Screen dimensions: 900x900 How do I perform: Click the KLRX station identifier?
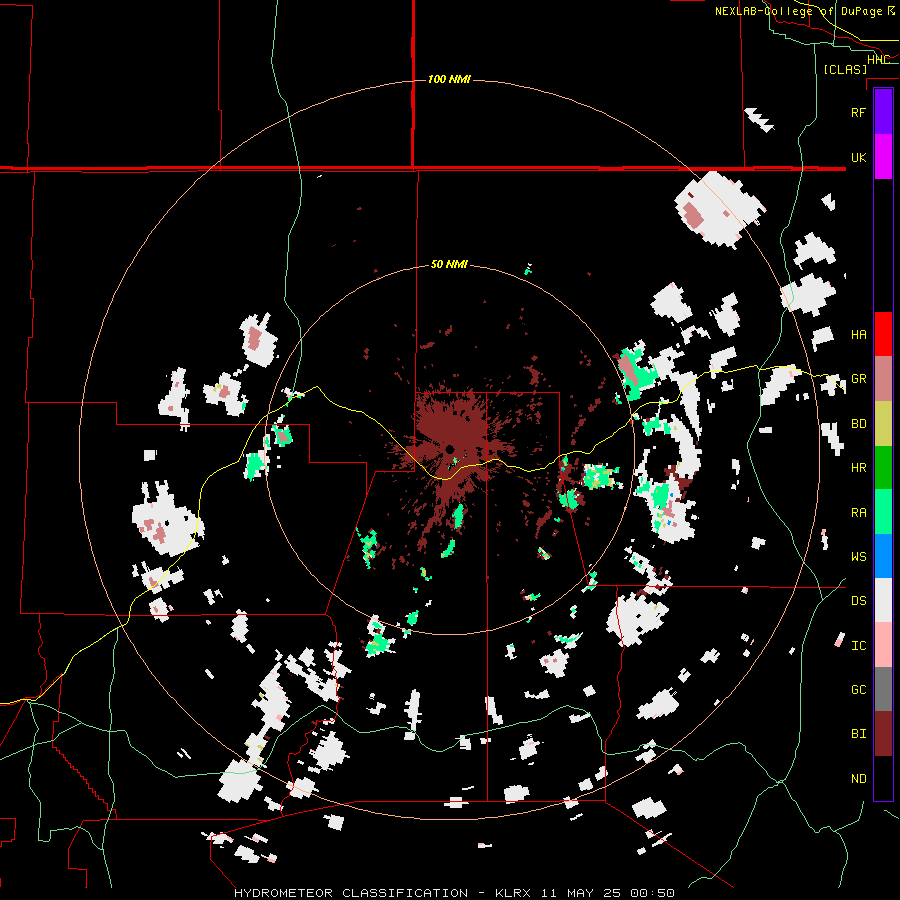(x=515, y=893)
